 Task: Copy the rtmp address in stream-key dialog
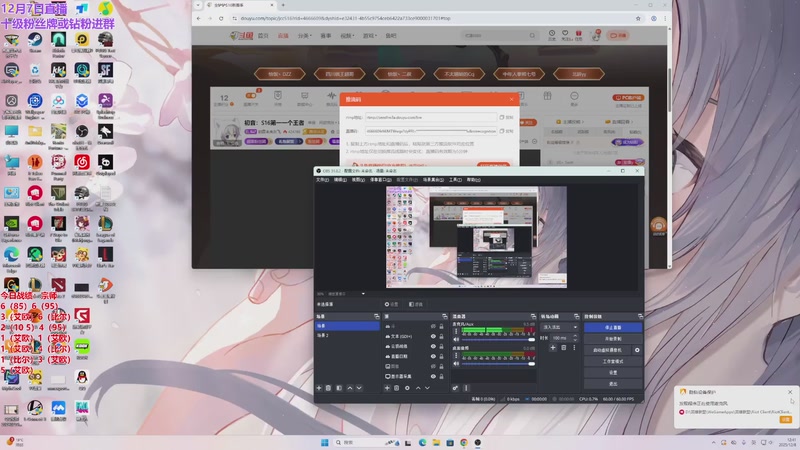tap(506, 117)
